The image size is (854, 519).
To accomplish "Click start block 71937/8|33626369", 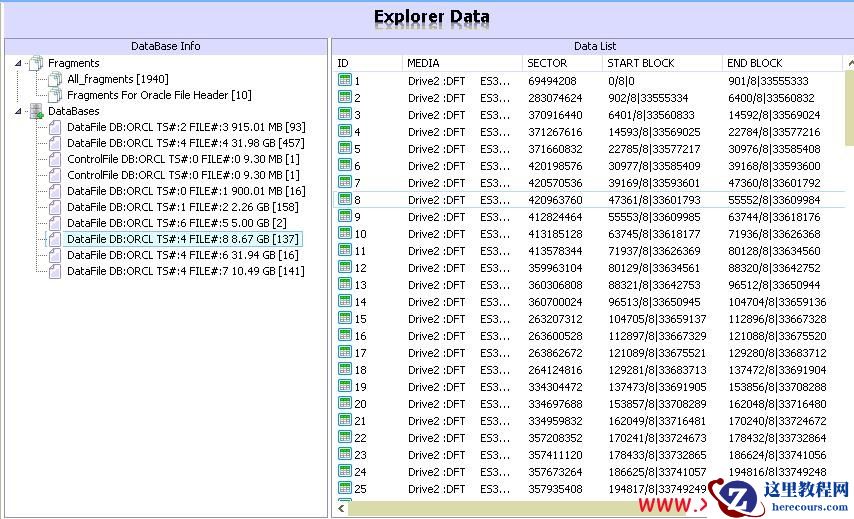I will point(654,251).
